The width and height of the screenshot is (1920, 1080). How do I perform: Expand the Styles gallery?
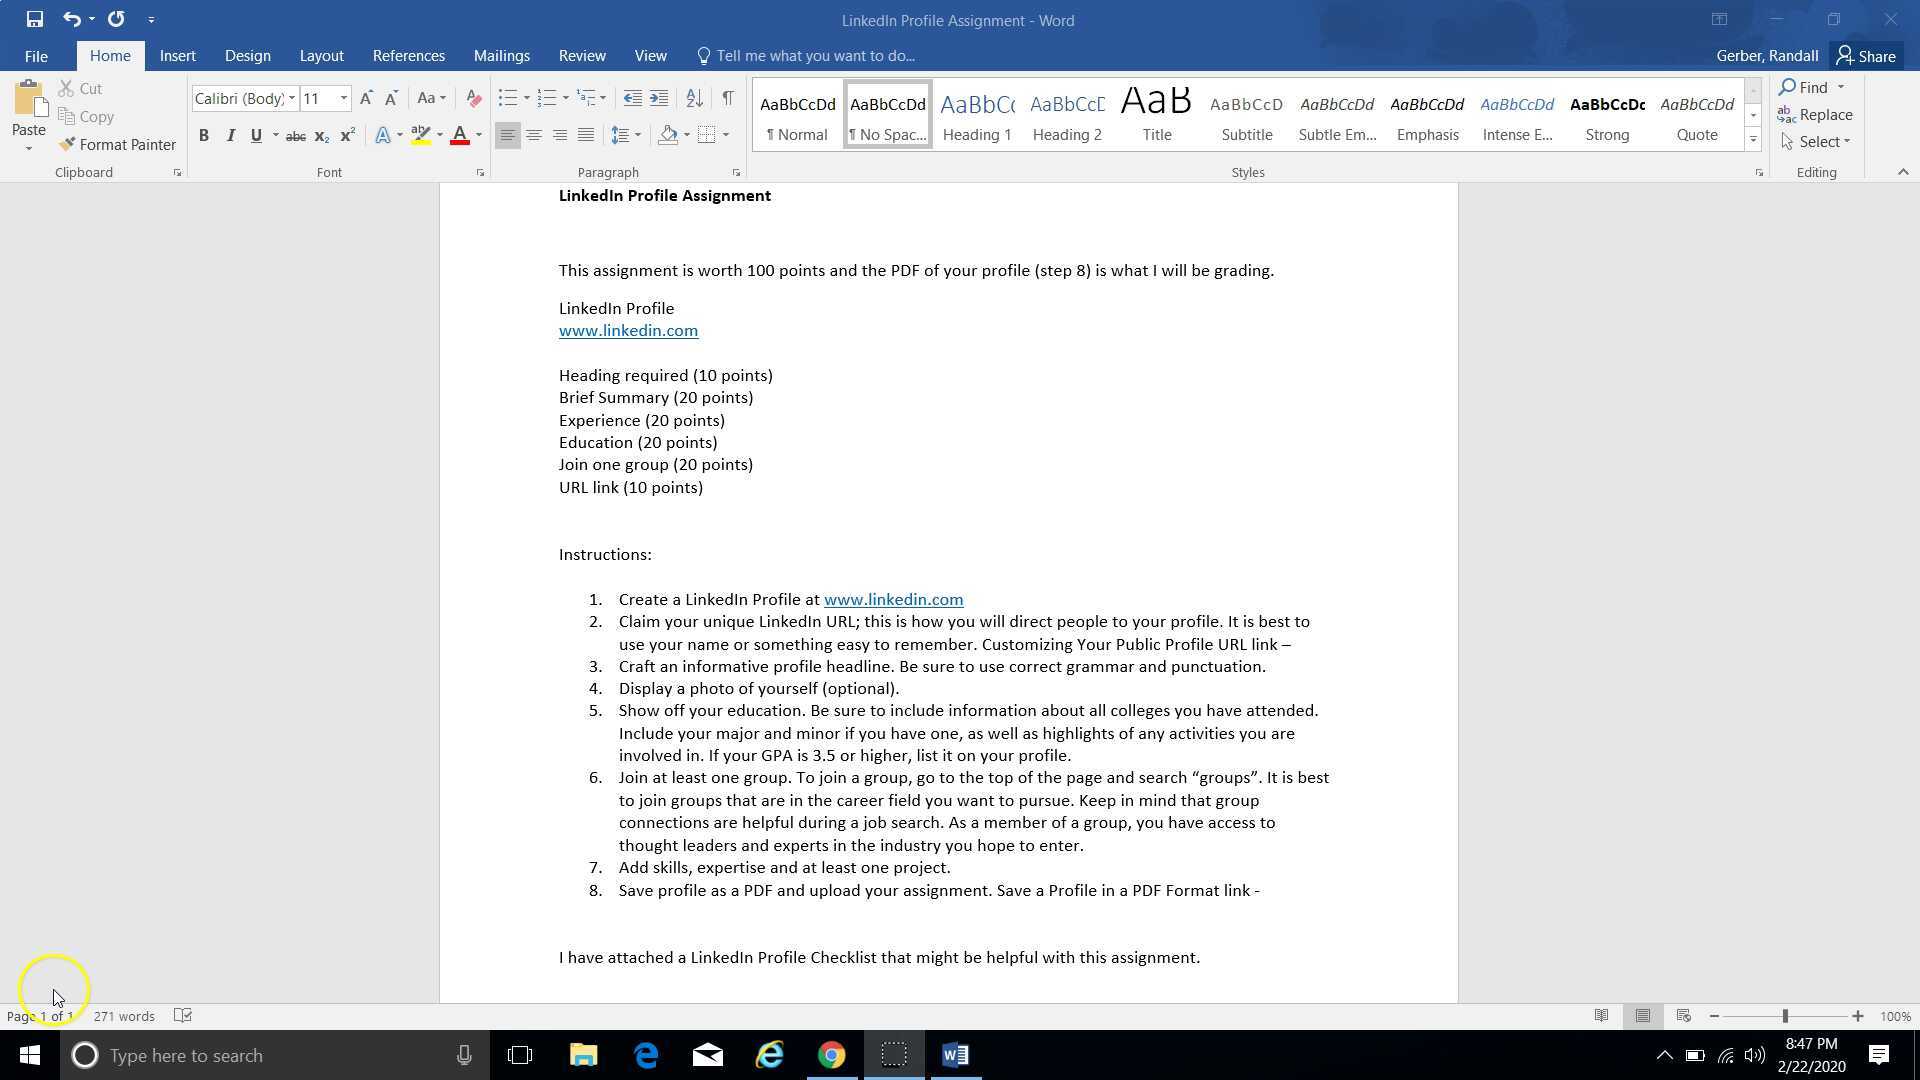1753,139
